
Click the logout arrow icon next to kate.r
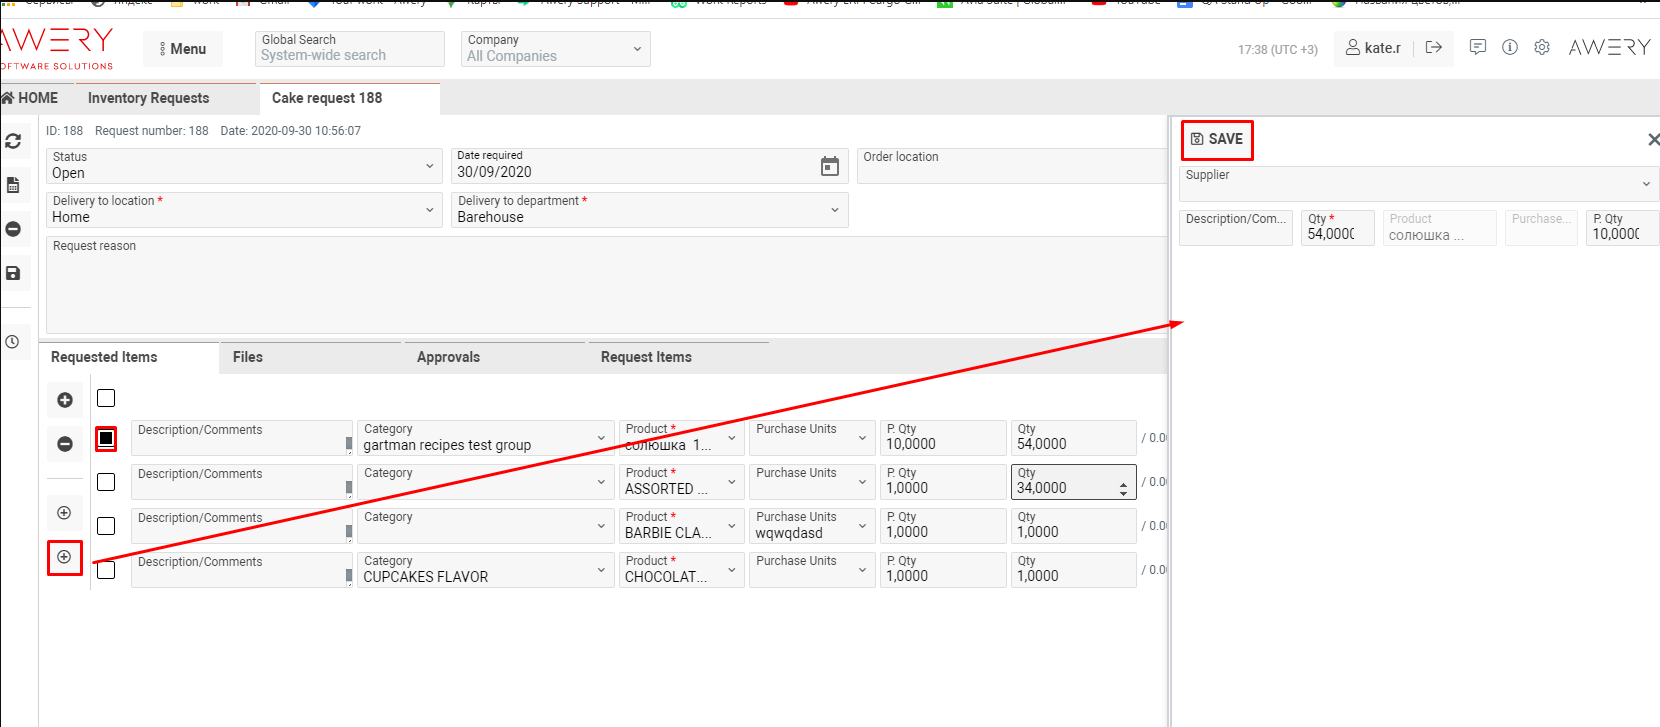(x=1433, y=47)
